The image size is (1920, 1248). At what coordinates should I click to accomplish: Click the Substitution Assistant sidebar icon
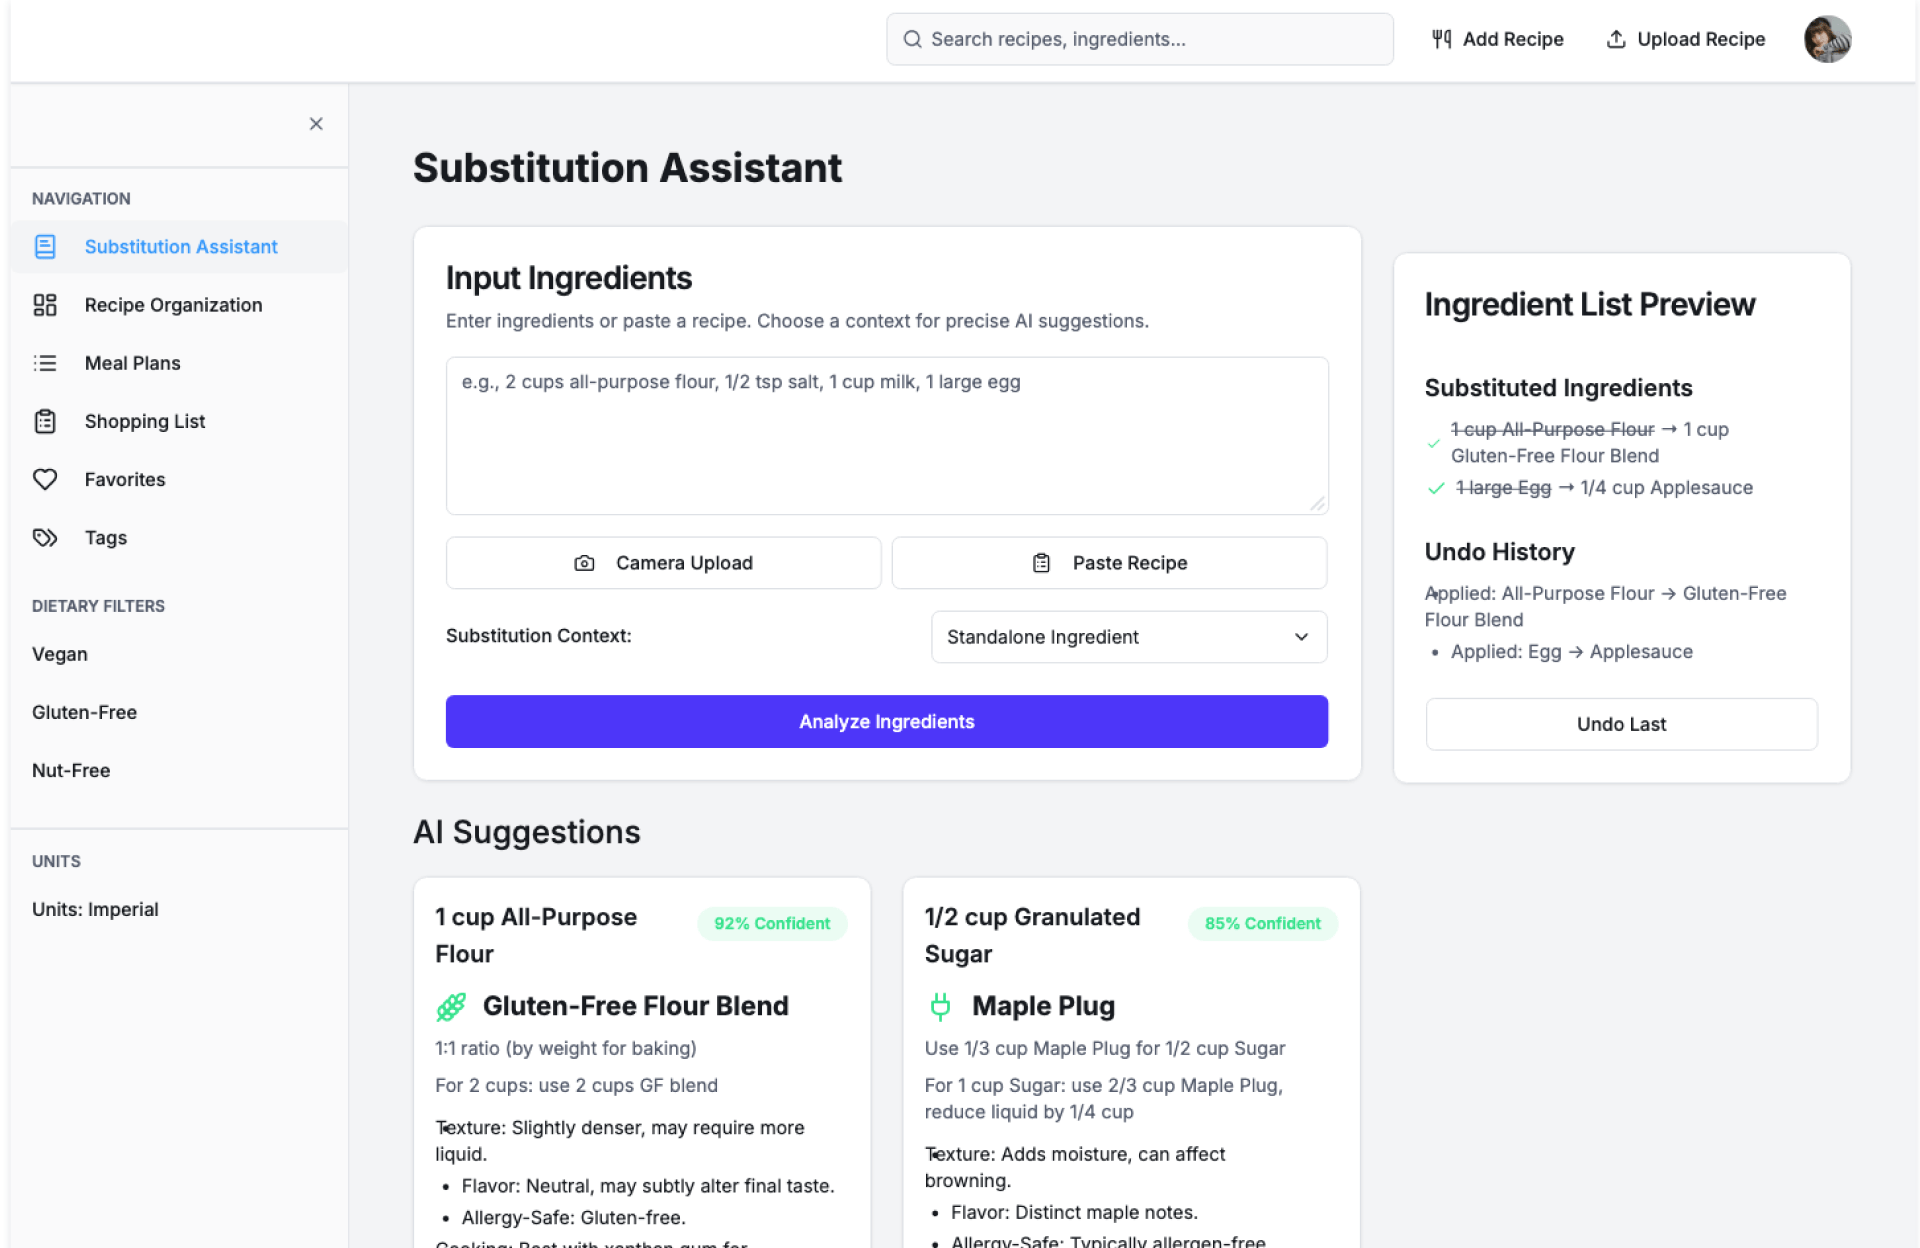[x=45, y=247]
